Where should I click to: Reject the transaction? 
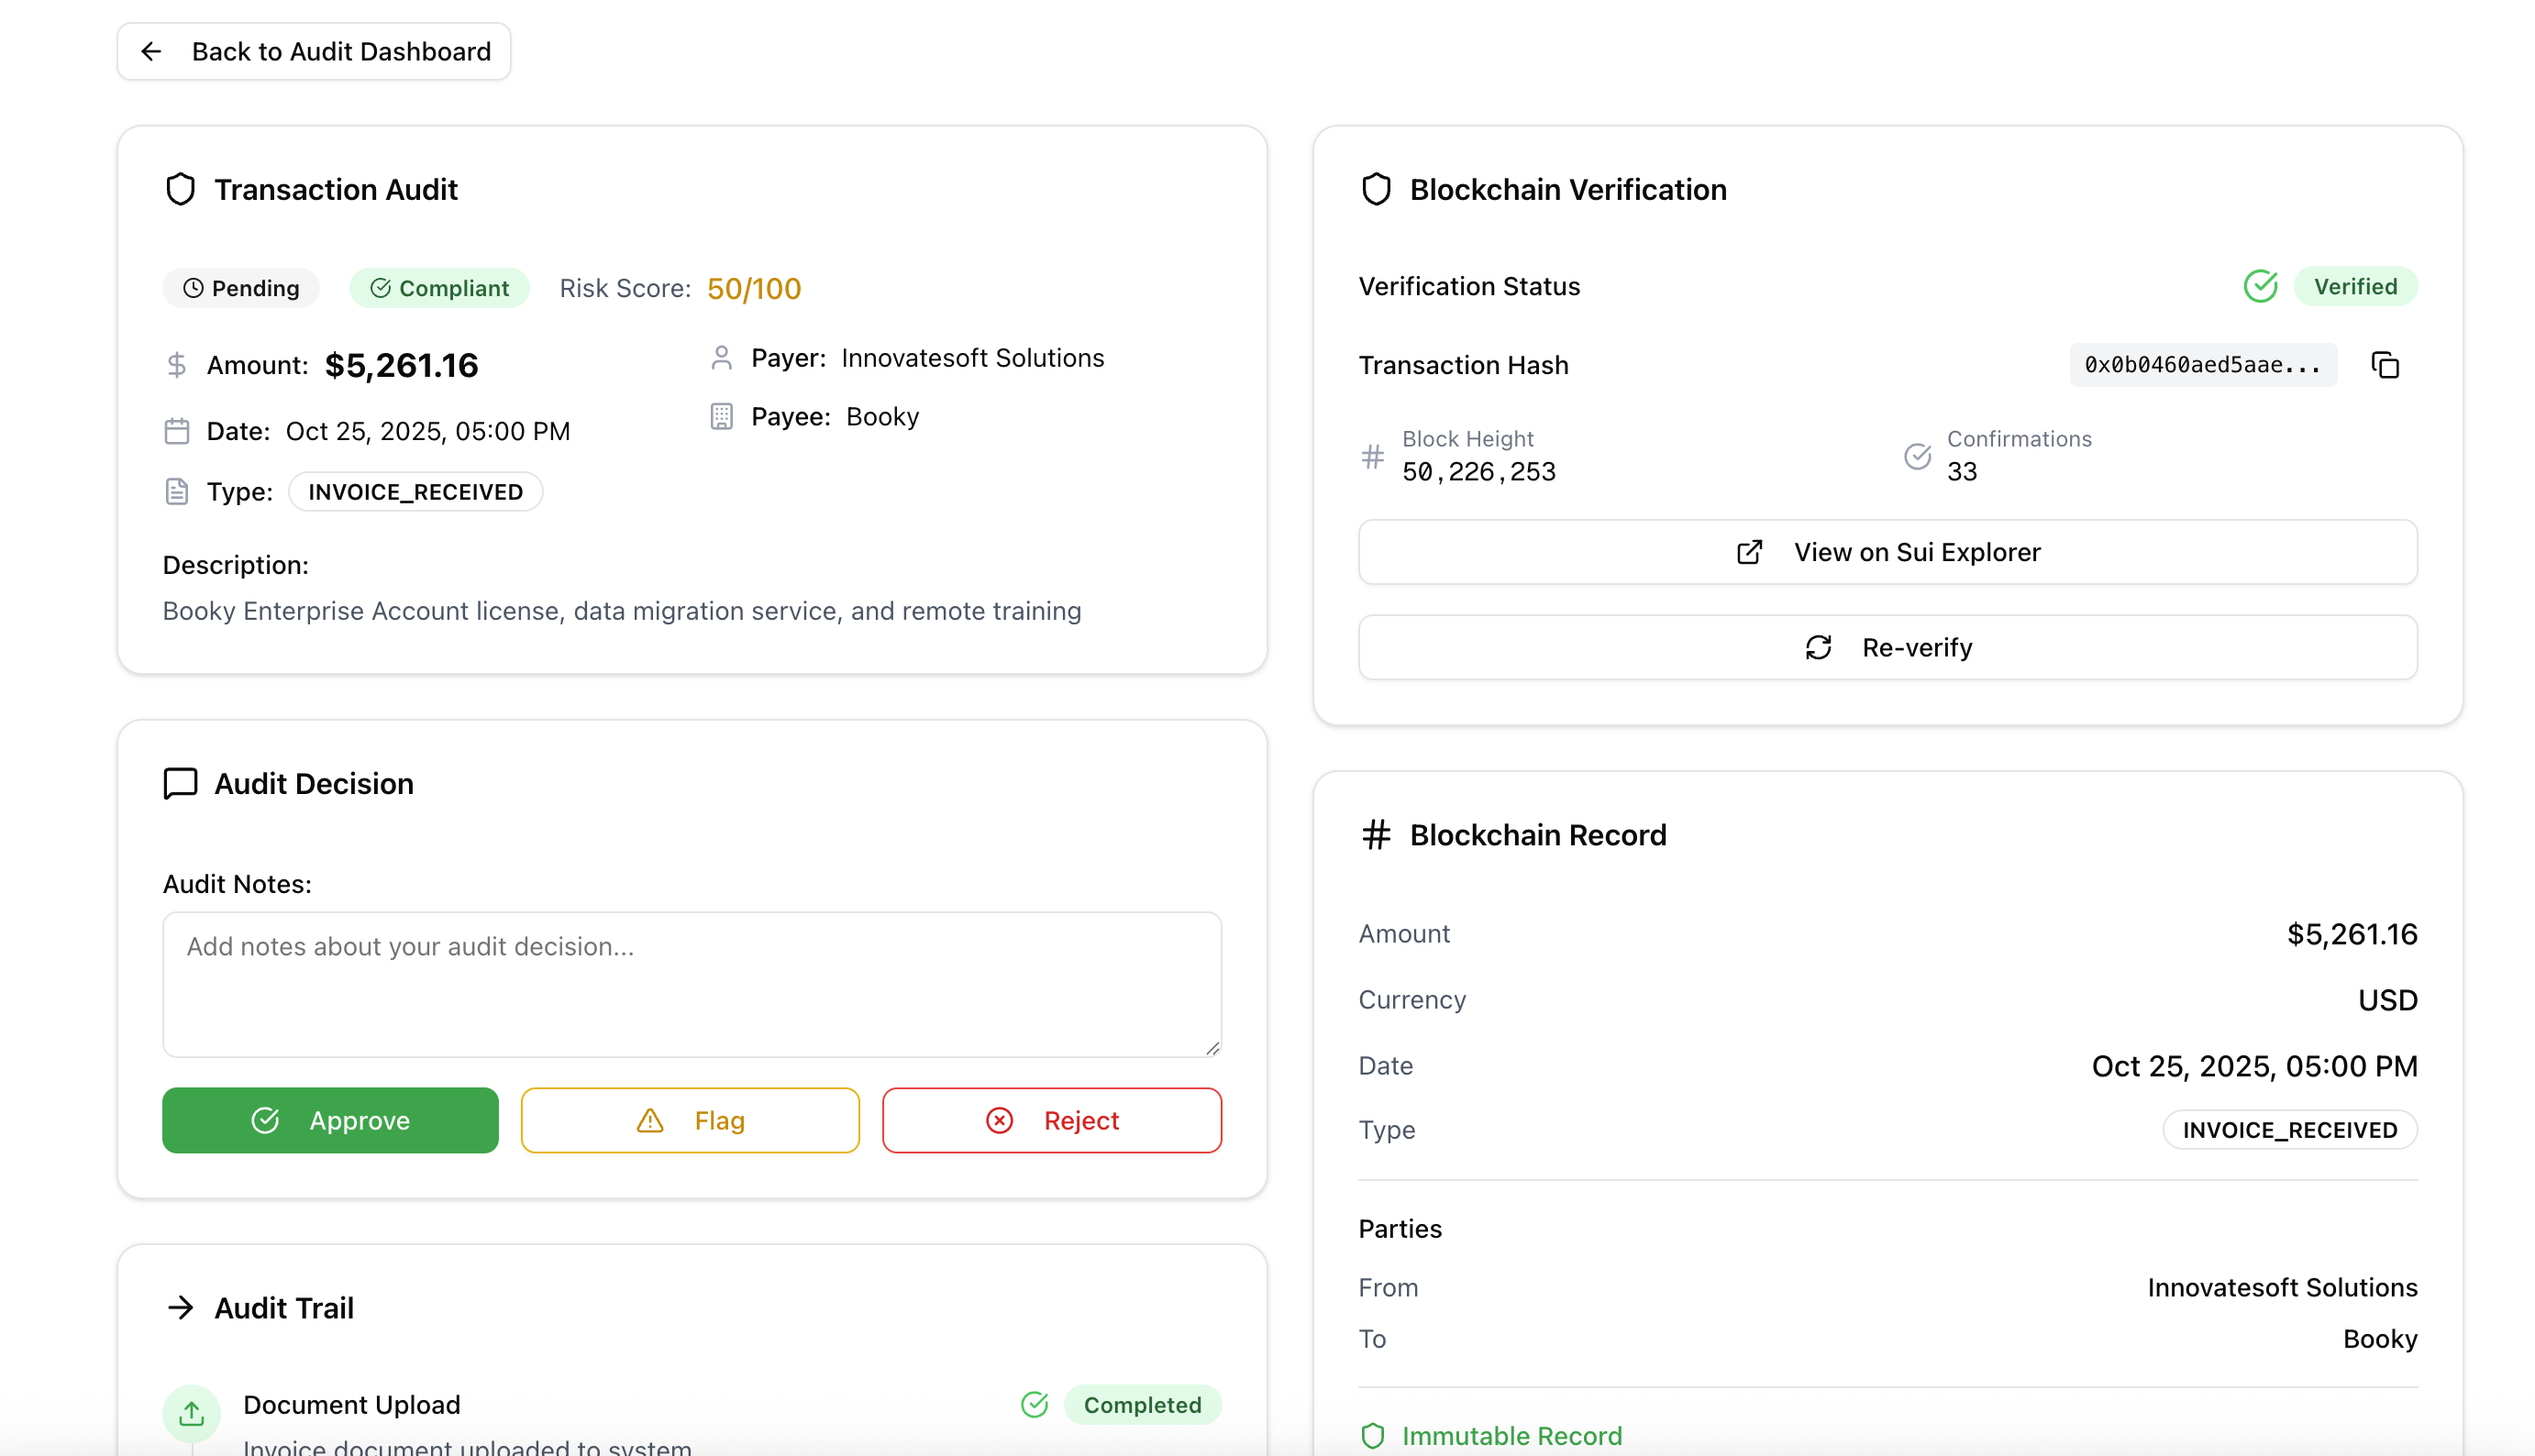(1051, 1120)
